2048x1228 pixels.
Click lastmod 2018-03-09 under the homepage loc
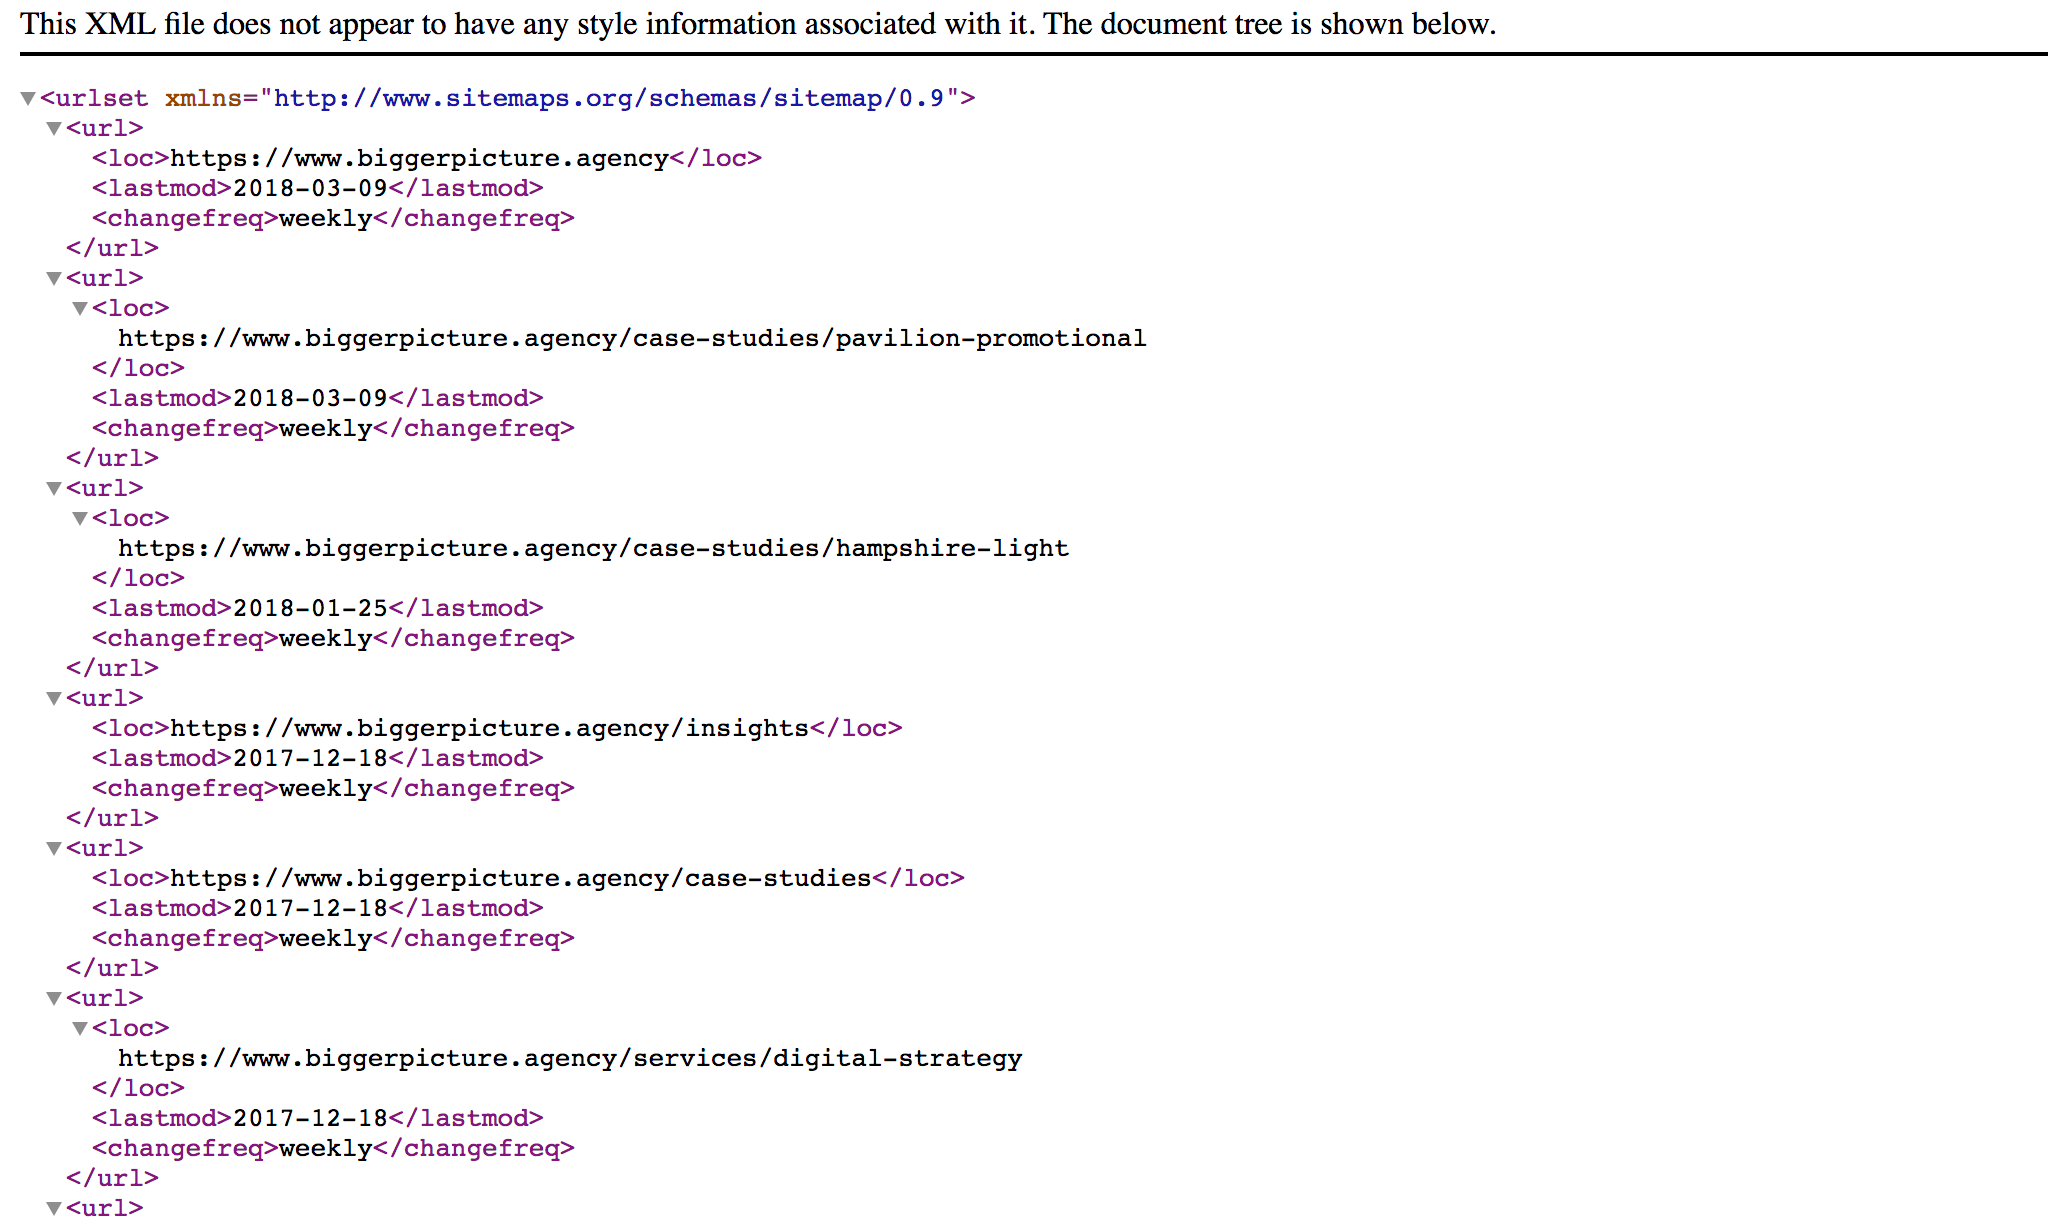[x=310, y=188]
